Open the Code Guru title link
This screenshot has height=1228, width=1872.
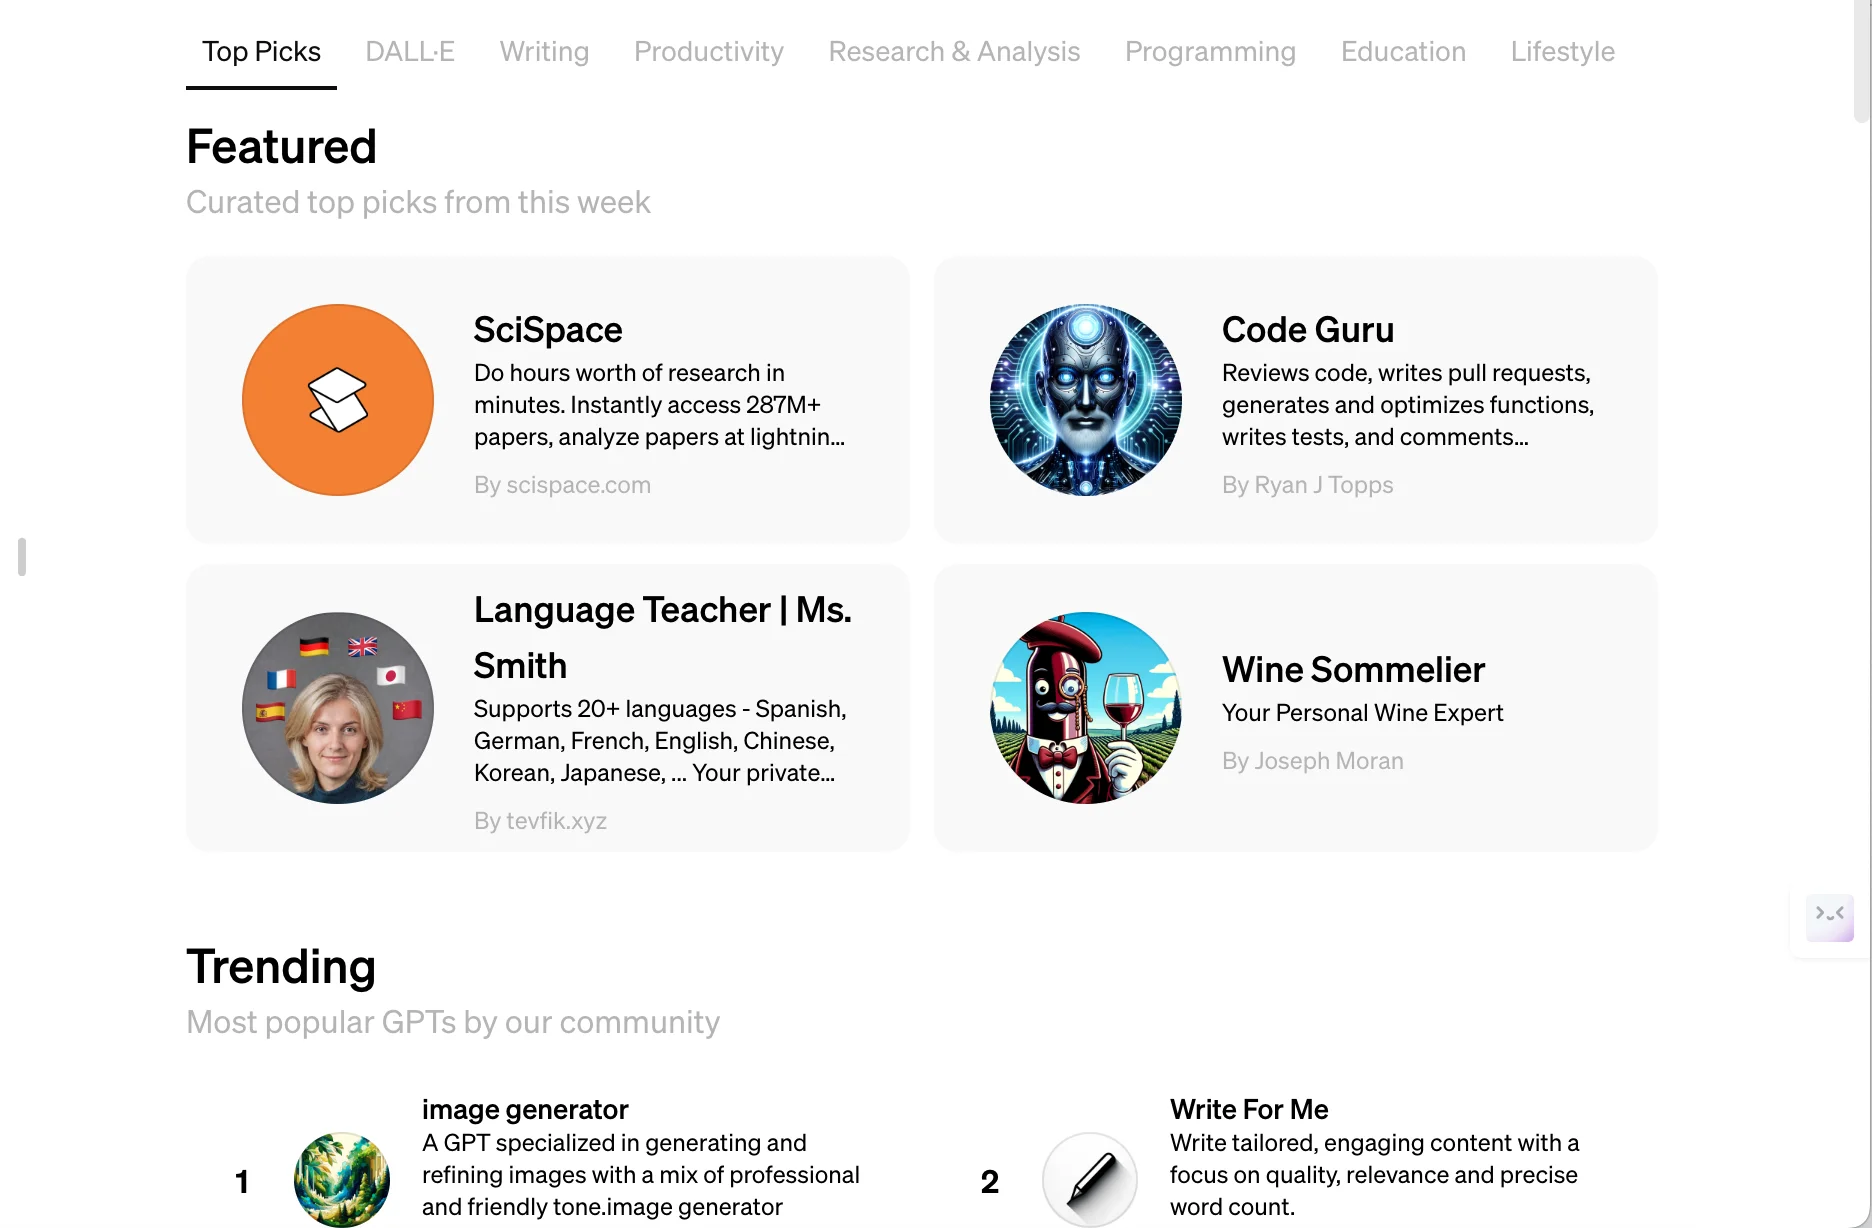click(1308, 330)
